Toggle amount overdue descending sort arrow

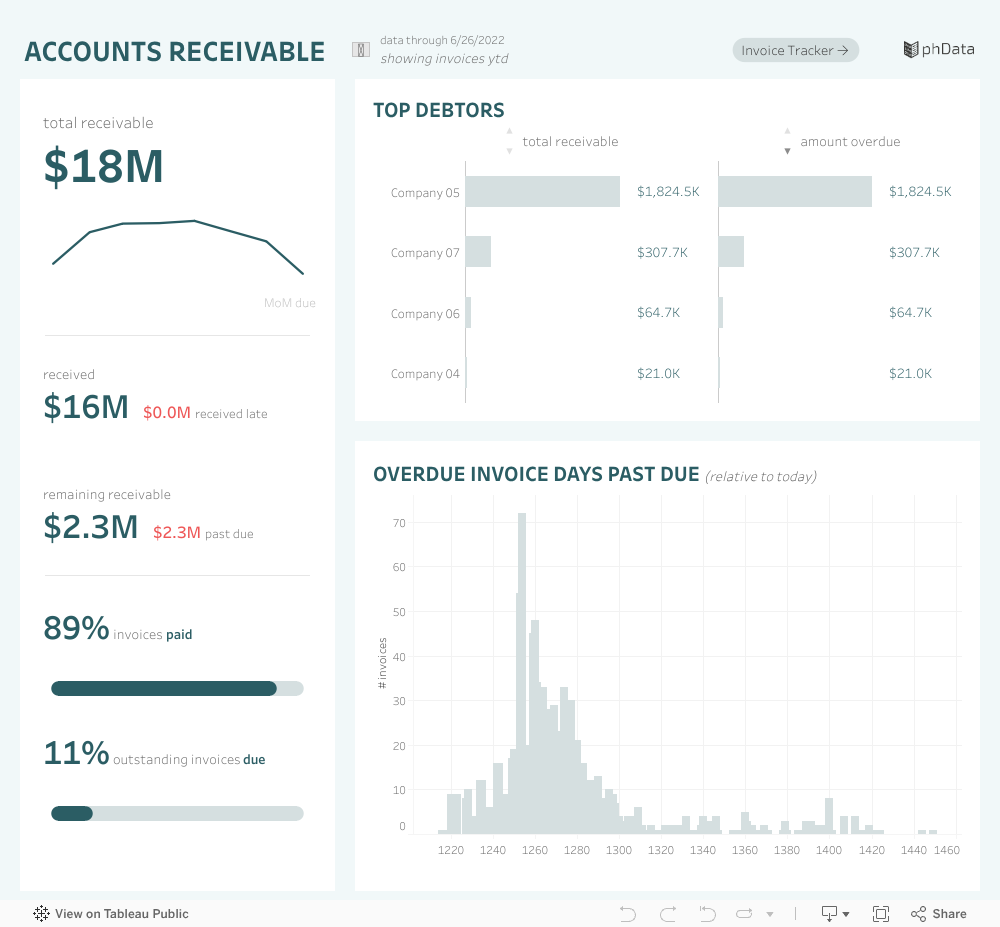tap(787, 151)
